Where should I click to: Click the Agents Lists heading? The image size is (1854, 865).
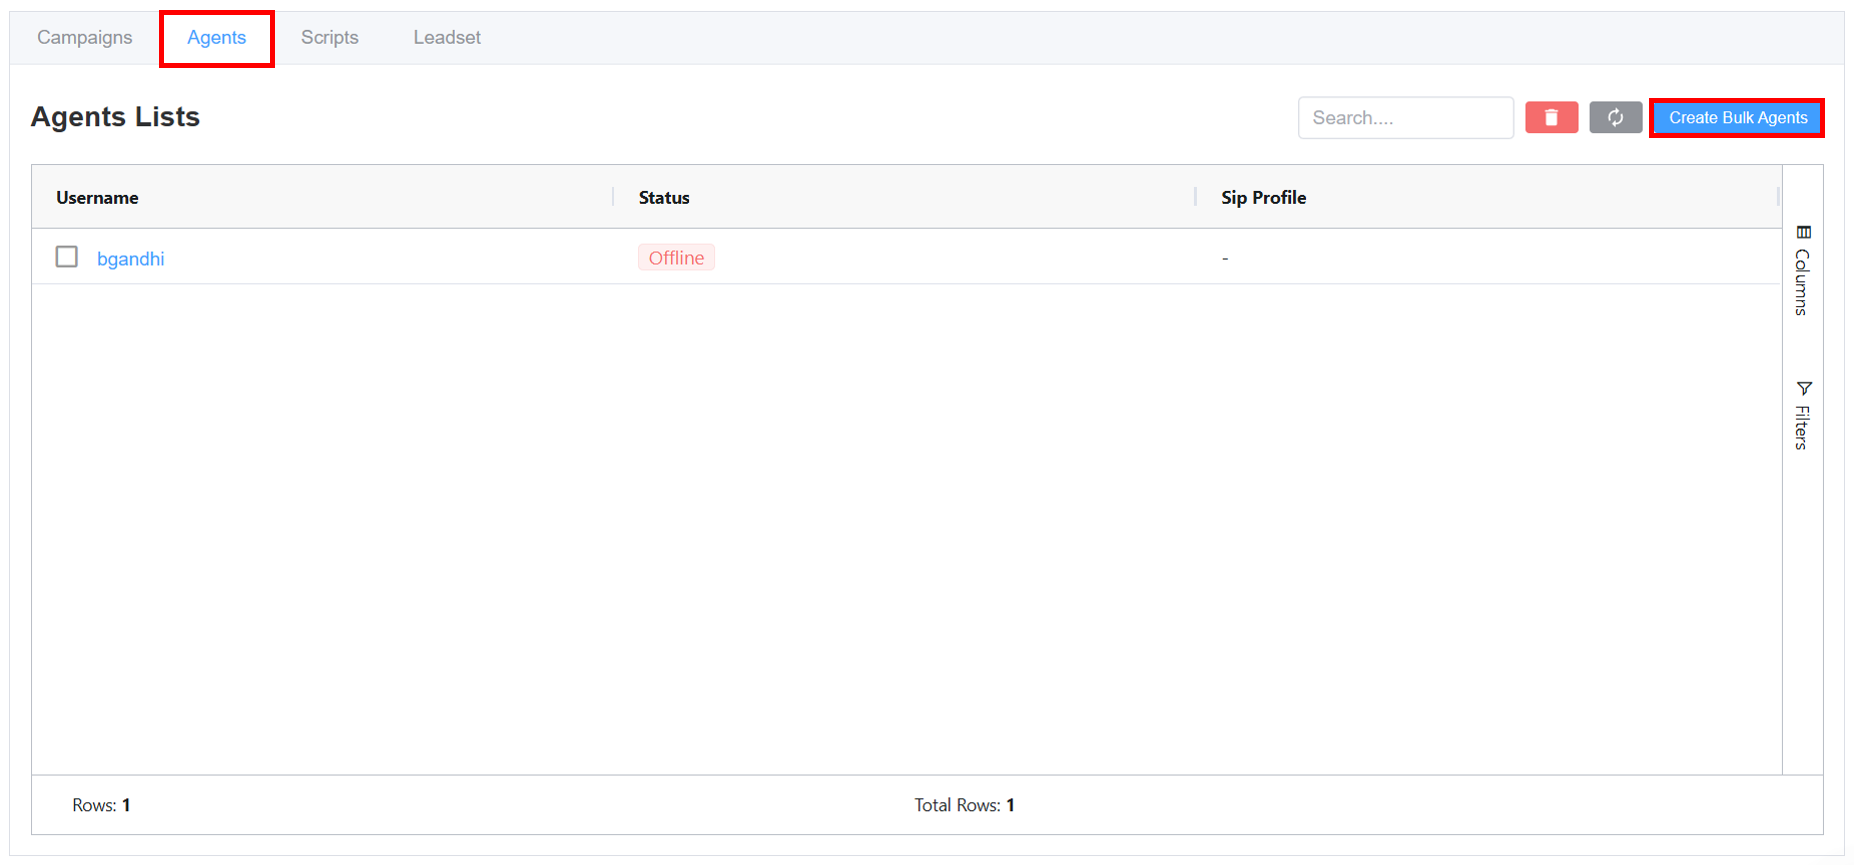click(x=115, y=117)
